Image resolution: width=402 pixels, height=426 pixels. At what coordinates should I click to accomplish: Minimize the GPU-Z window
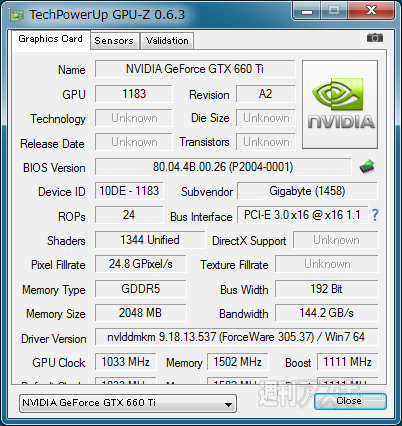pyautogui.click(x=306, y=10)
